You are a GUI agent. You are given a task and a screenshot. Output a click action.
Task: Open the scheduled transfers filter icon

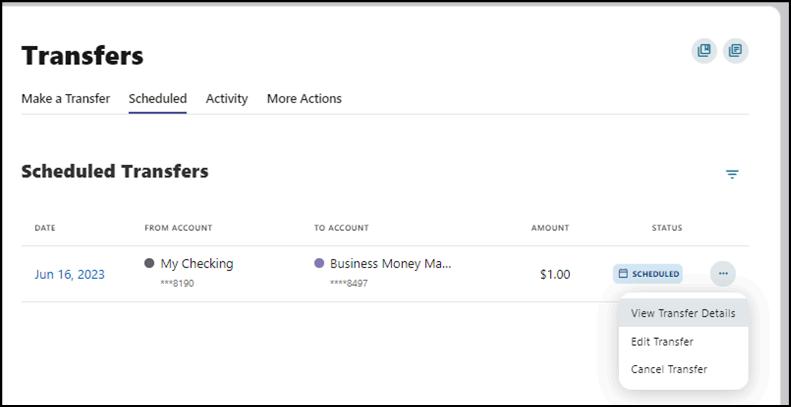tap(732, 174)
